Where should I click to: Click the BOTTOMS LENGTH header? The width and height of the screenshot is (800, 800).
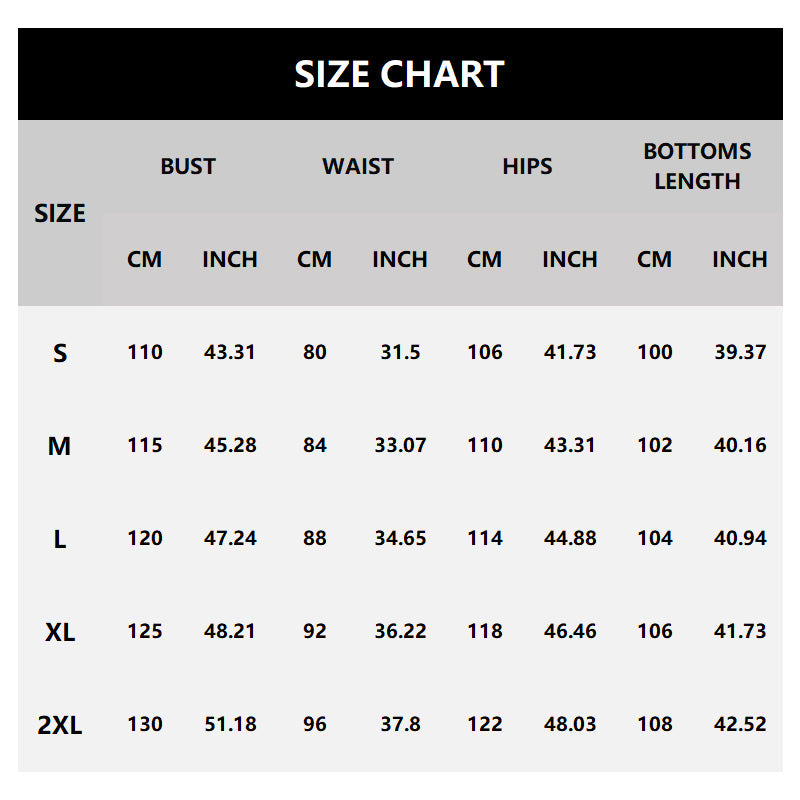pos(697,166)
